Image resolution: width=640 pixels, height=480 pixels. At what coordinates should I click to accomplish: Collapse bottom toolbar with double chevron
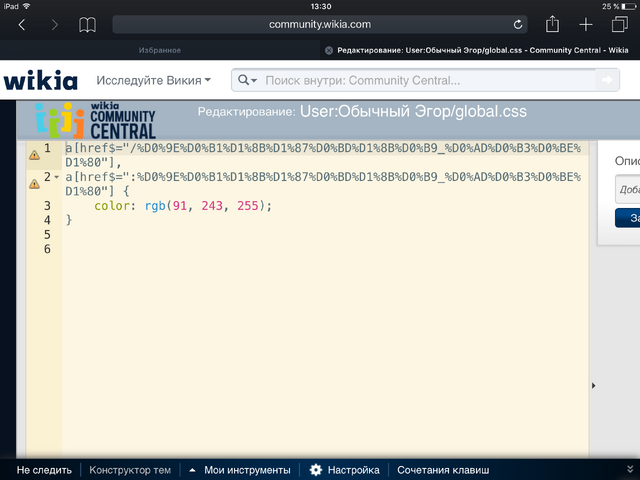[x=631, y=470]
